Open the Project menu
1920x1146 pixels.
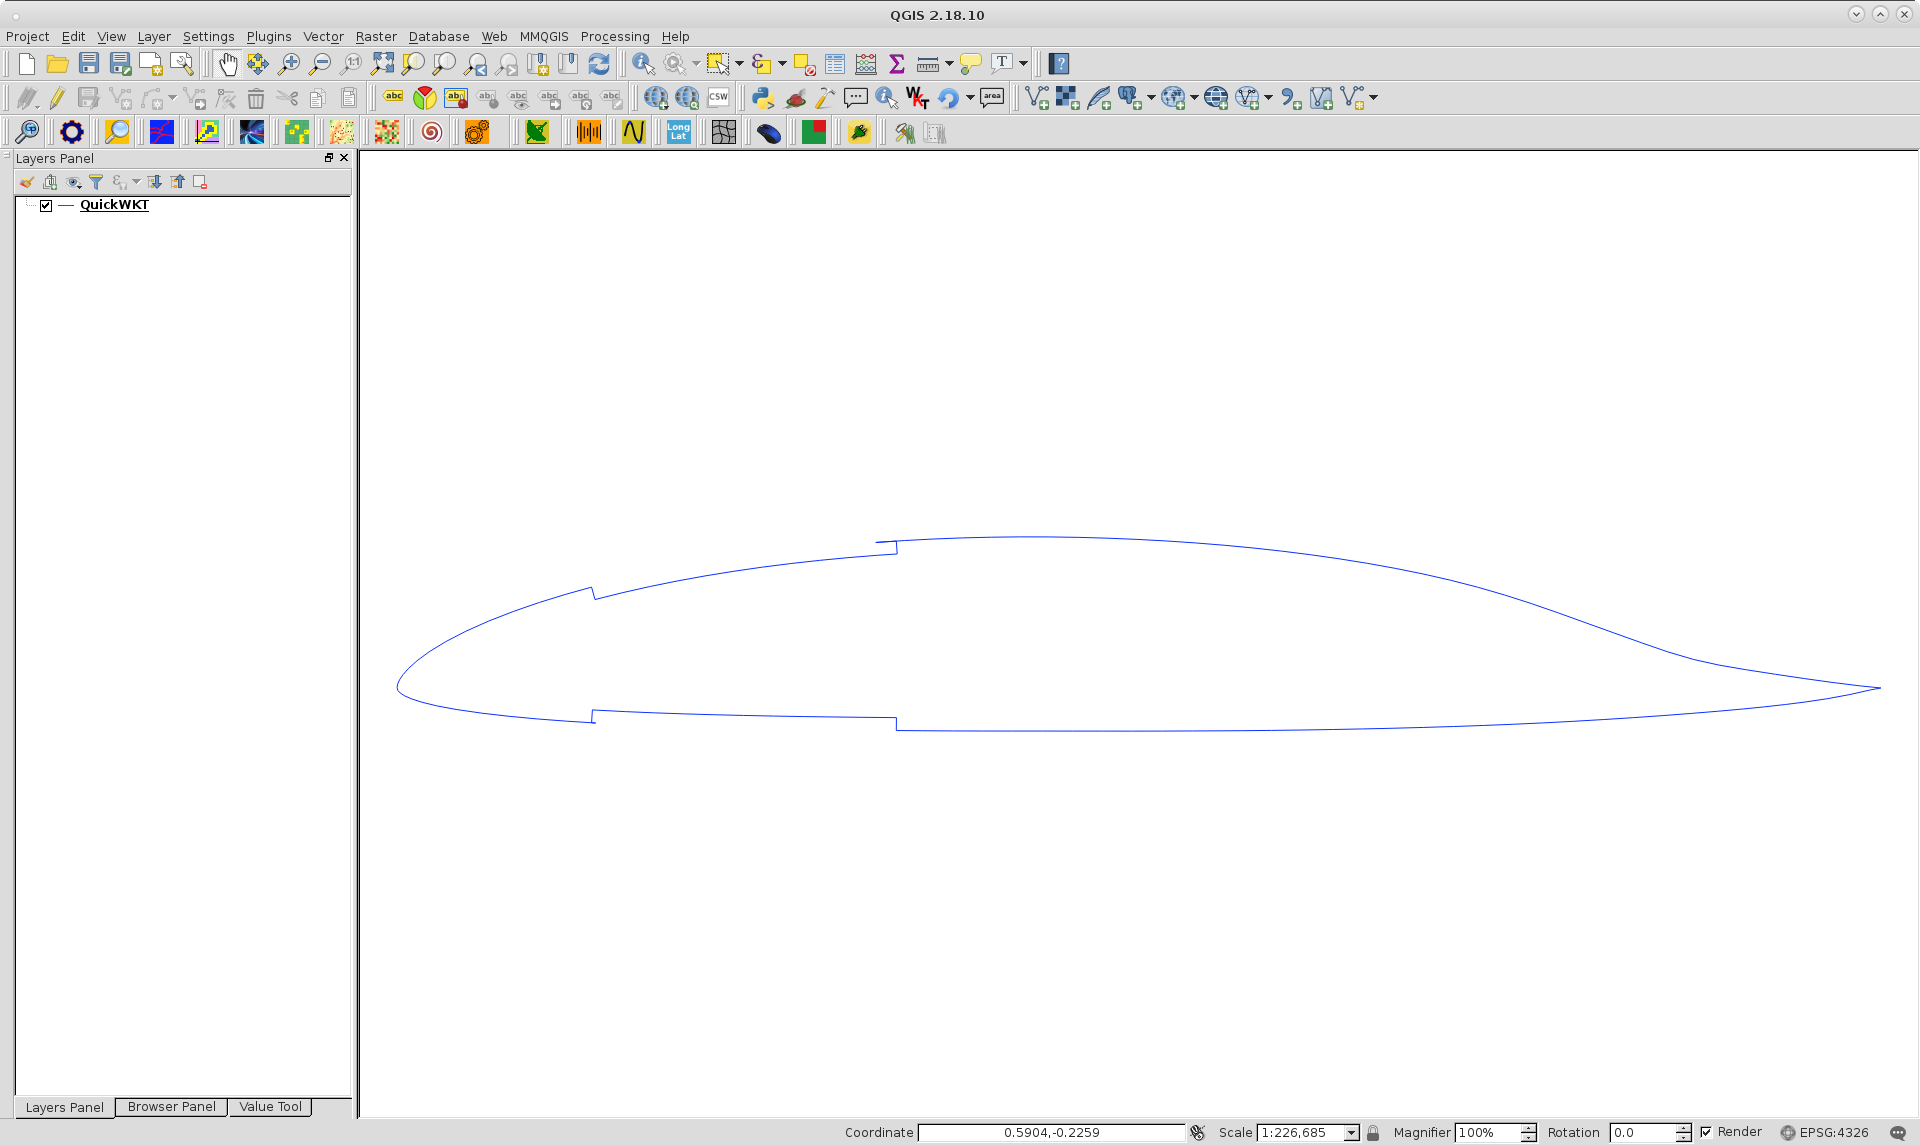27,37
